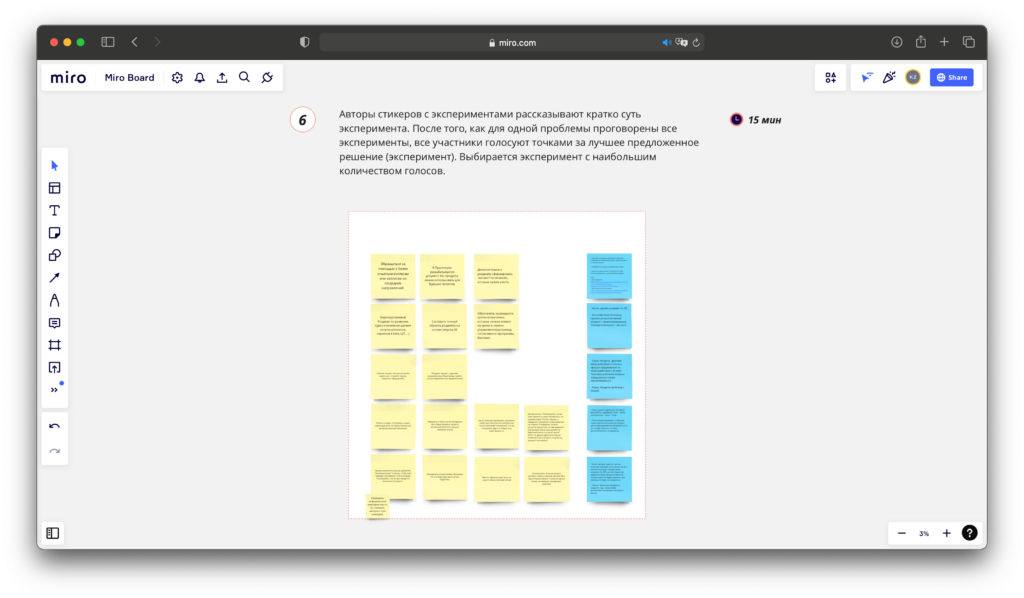
Task: Click the miro.com address bar
Action: (x=512, y=42)
